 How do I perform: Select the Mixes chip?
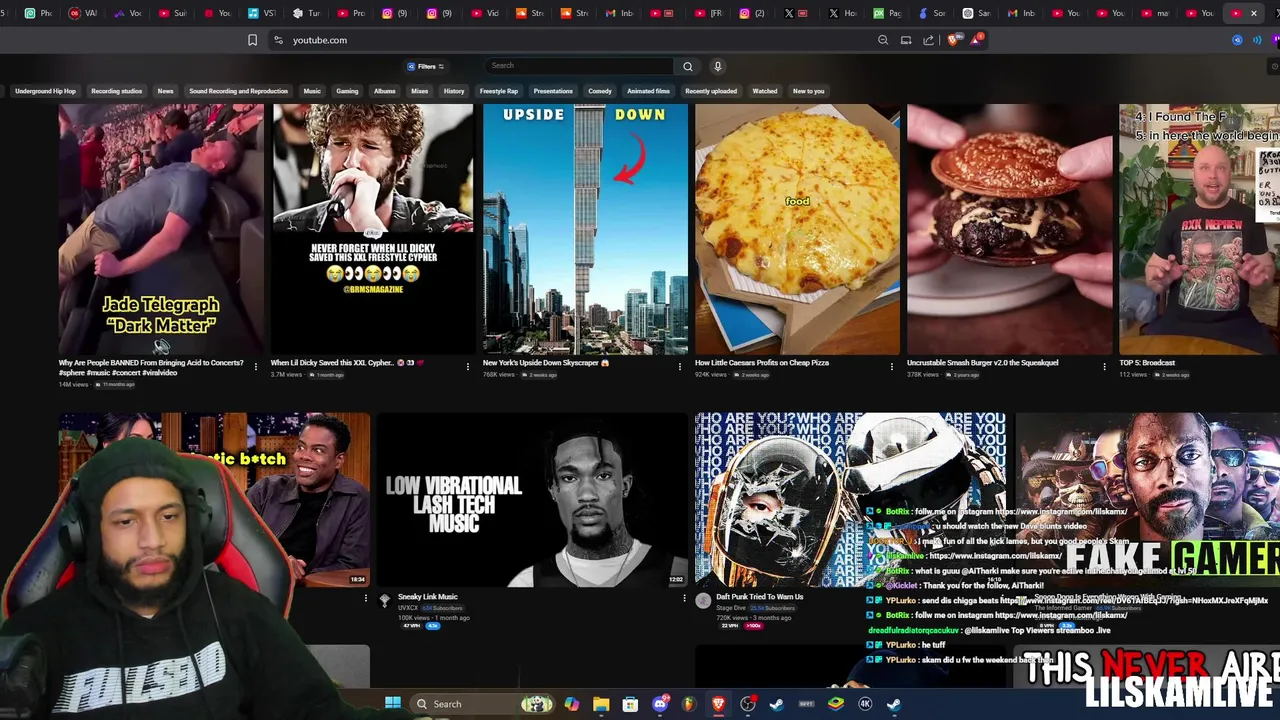[x=419, y=91]
